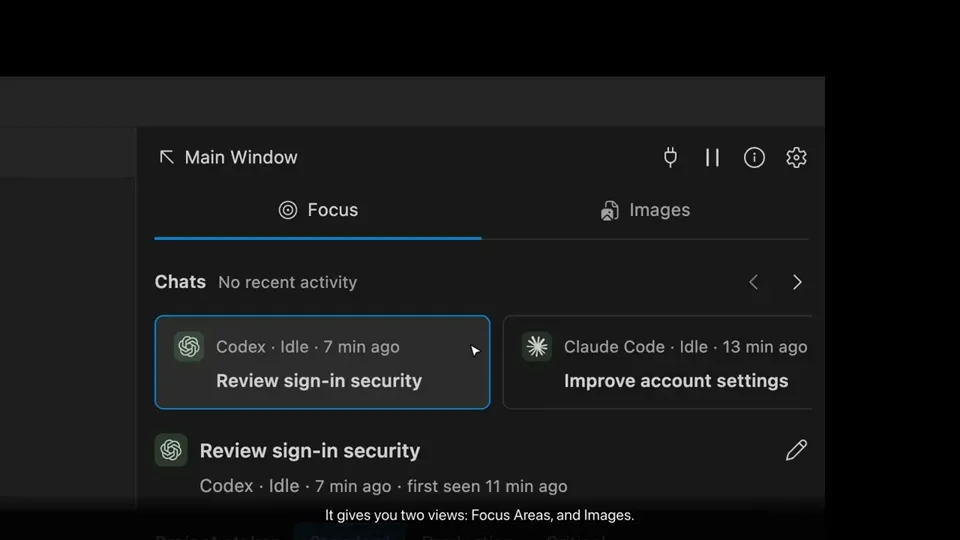Switch to the Focus tab
The width and height of the screenshot is (960, 540).
click(x=318, y=210)
